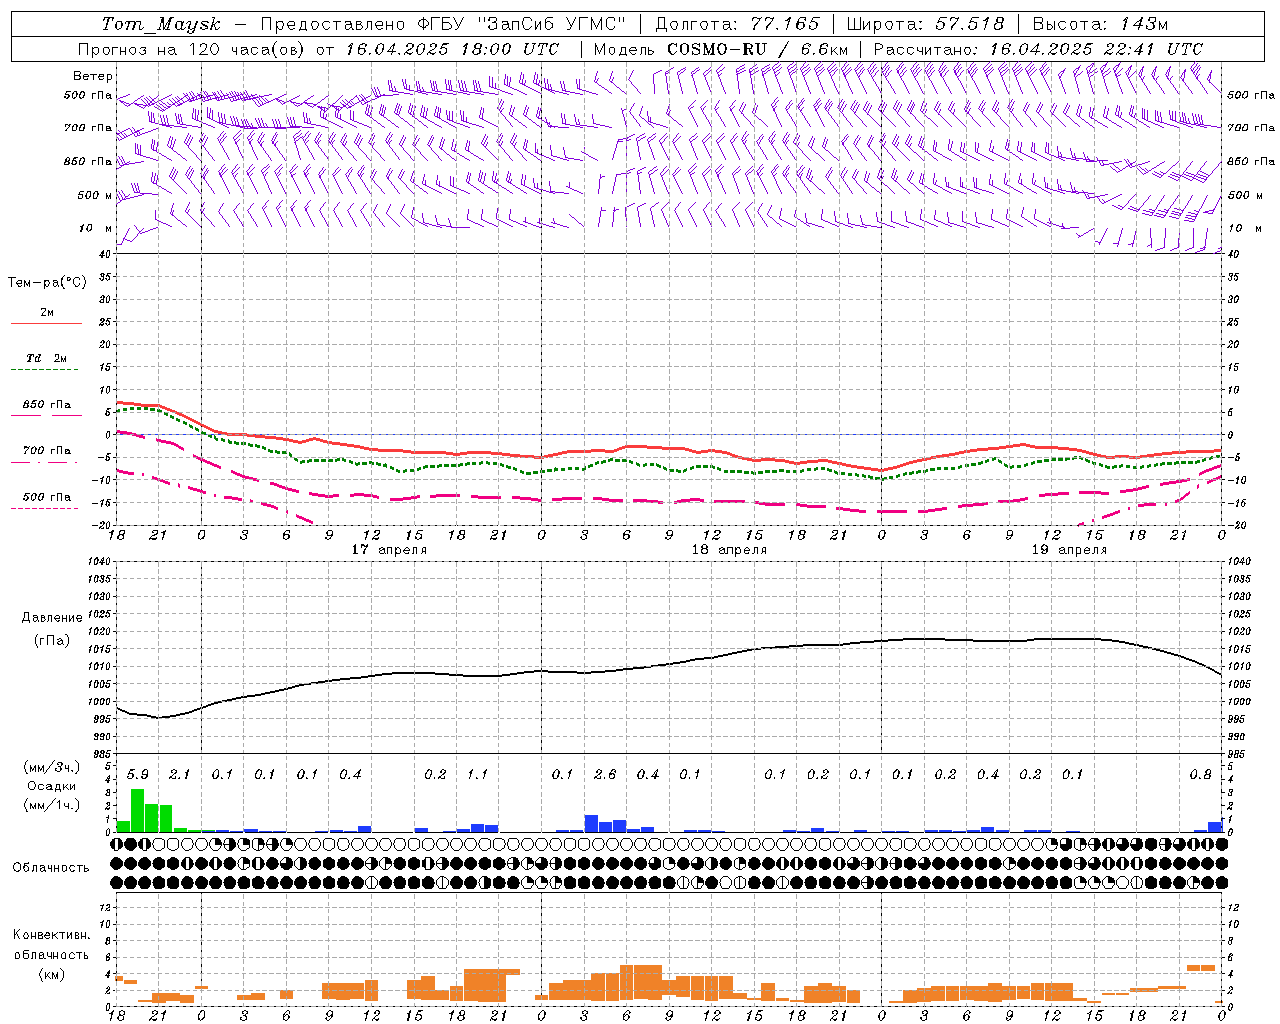Click the 5.9 precipitation value
Viewport: 1280px width, 1024px height.
pos(138,774)
